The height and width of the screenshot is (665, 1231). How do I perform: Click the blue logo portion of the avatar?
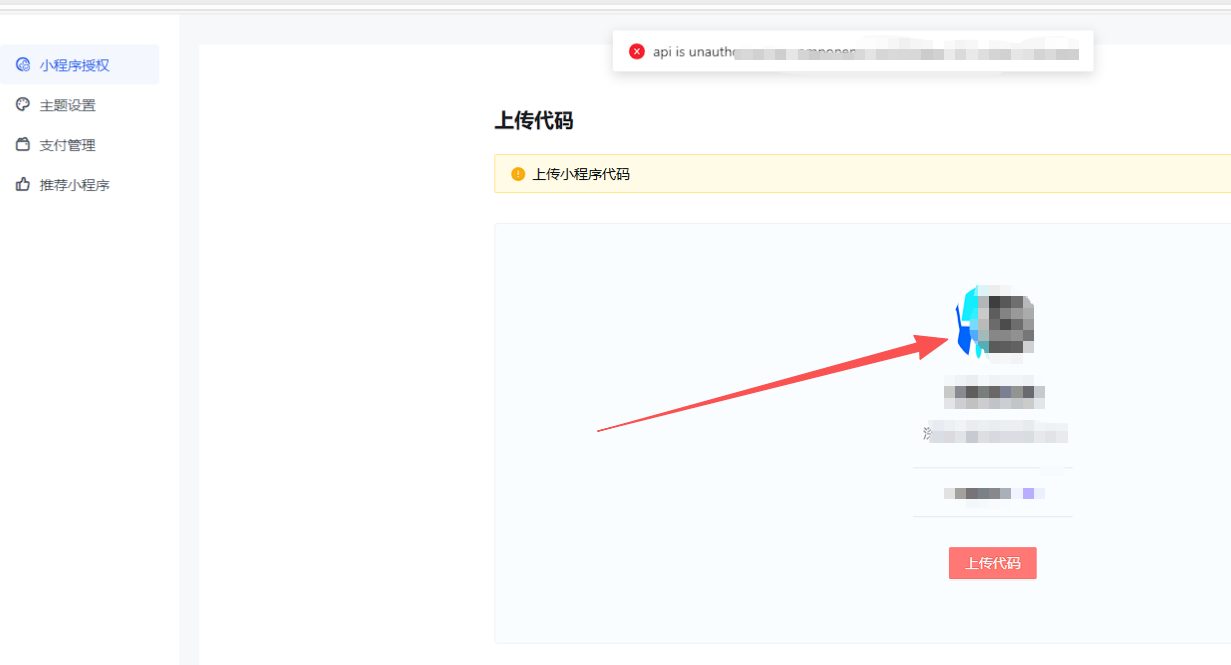[x=966, y=325]
